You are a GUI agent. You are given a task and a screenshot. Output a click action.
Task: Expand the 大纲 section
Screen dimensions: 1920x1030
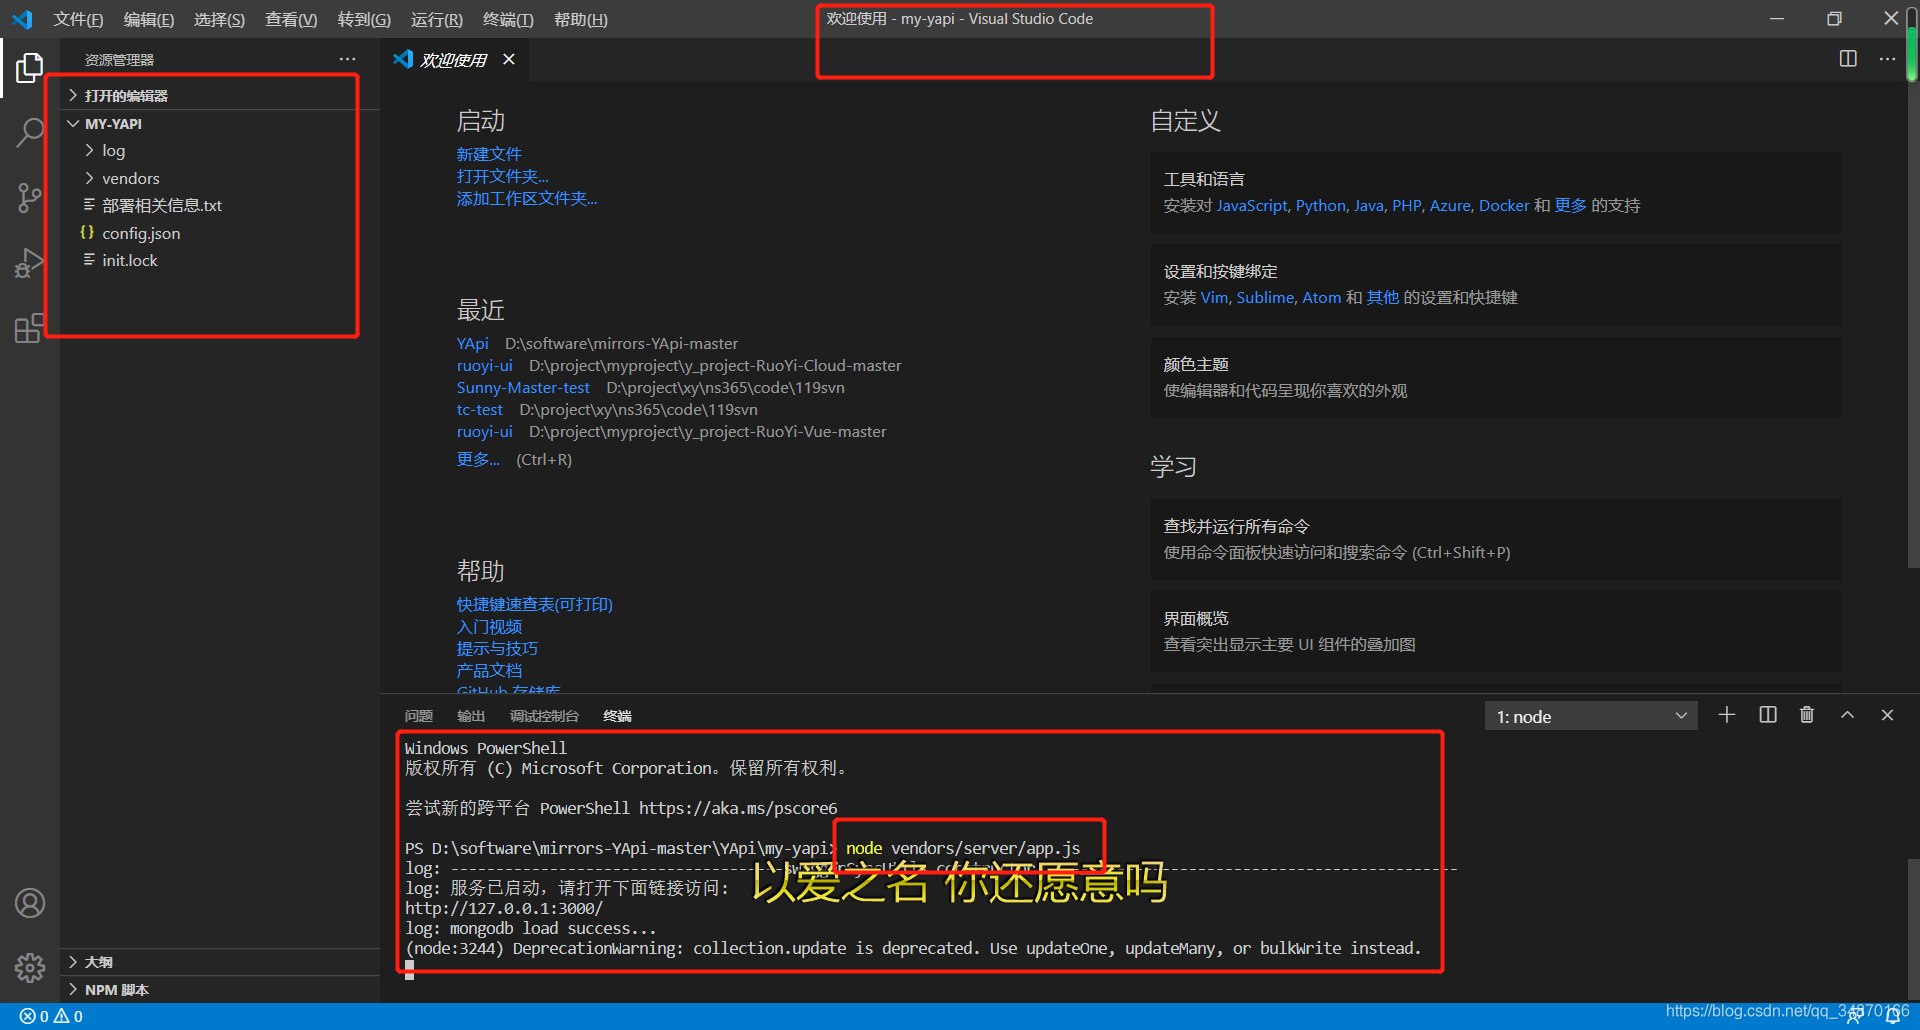coord(220,962)
